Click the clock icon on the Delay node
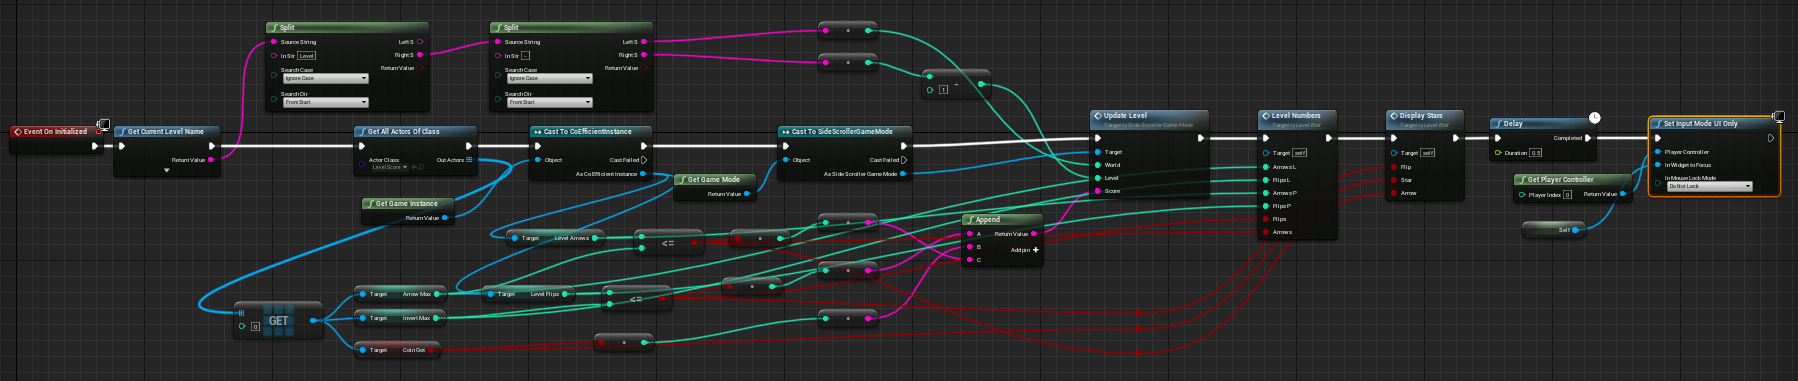The width and height of the screenshot is (1798, 381). pos(1594,118)
